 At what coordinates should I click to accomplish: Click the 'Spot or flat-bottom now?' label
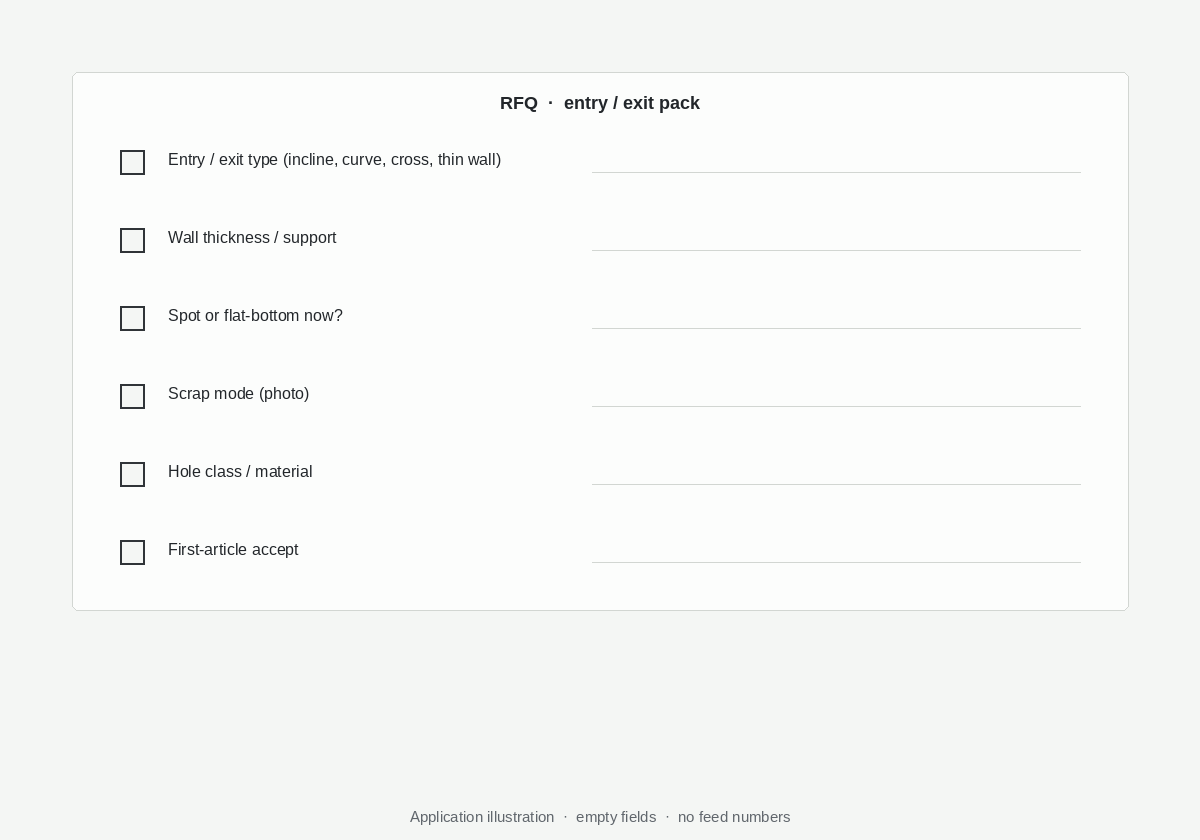(255, 316)
